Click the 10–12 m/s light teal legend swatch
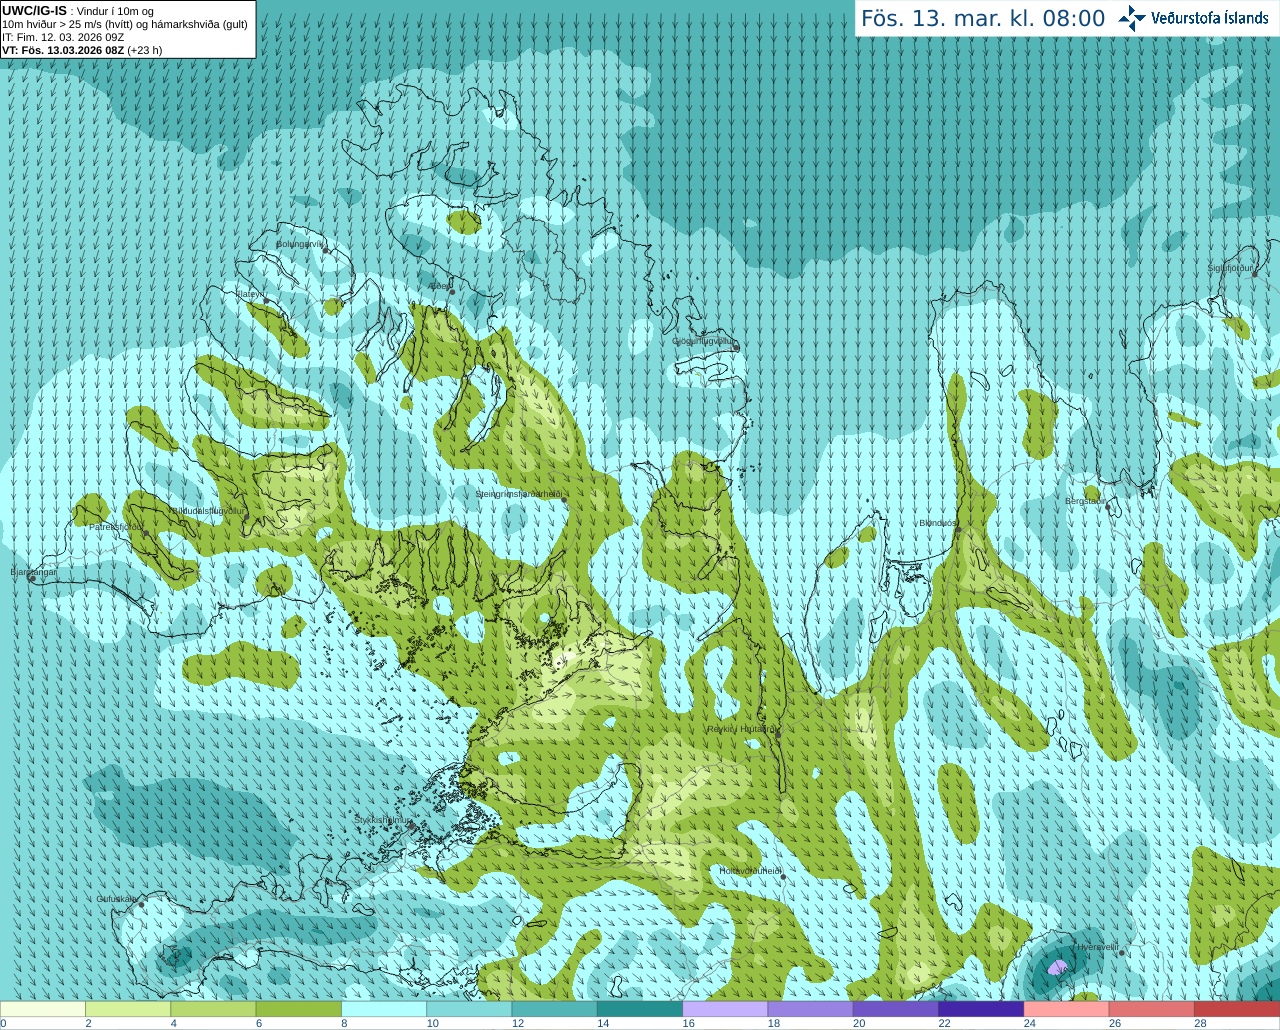1280x1030 pixels. click(x=469, y=1009)
